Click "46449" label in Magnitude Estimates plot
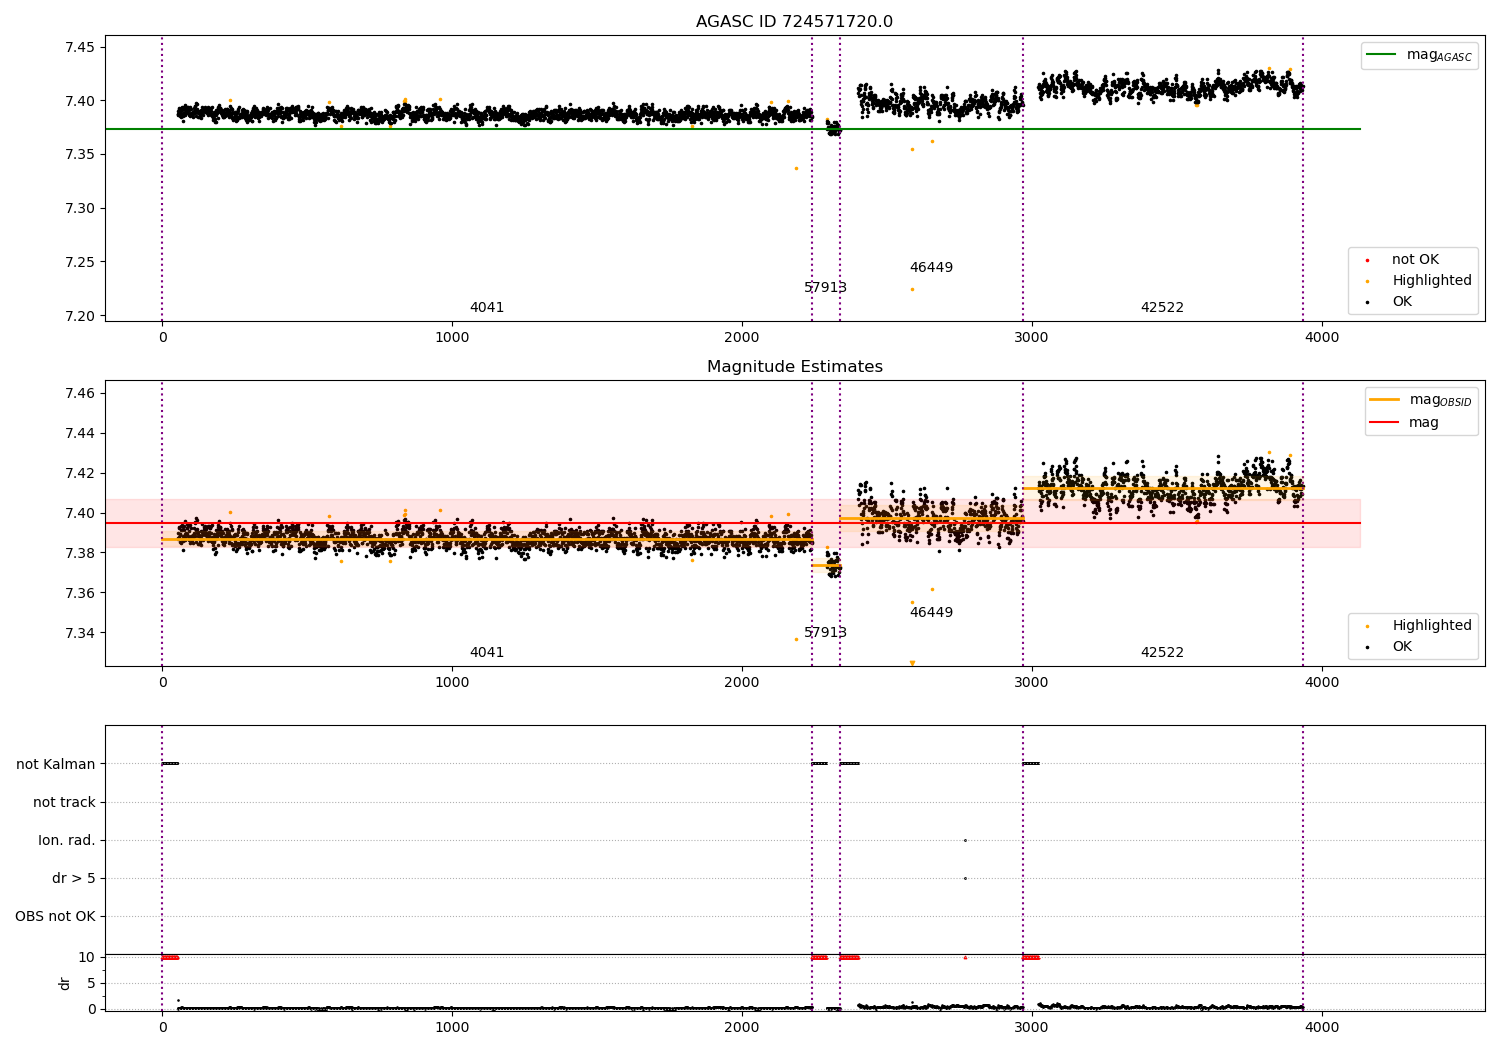This screenshot has height=1050, width=1500. pos(931,613)
